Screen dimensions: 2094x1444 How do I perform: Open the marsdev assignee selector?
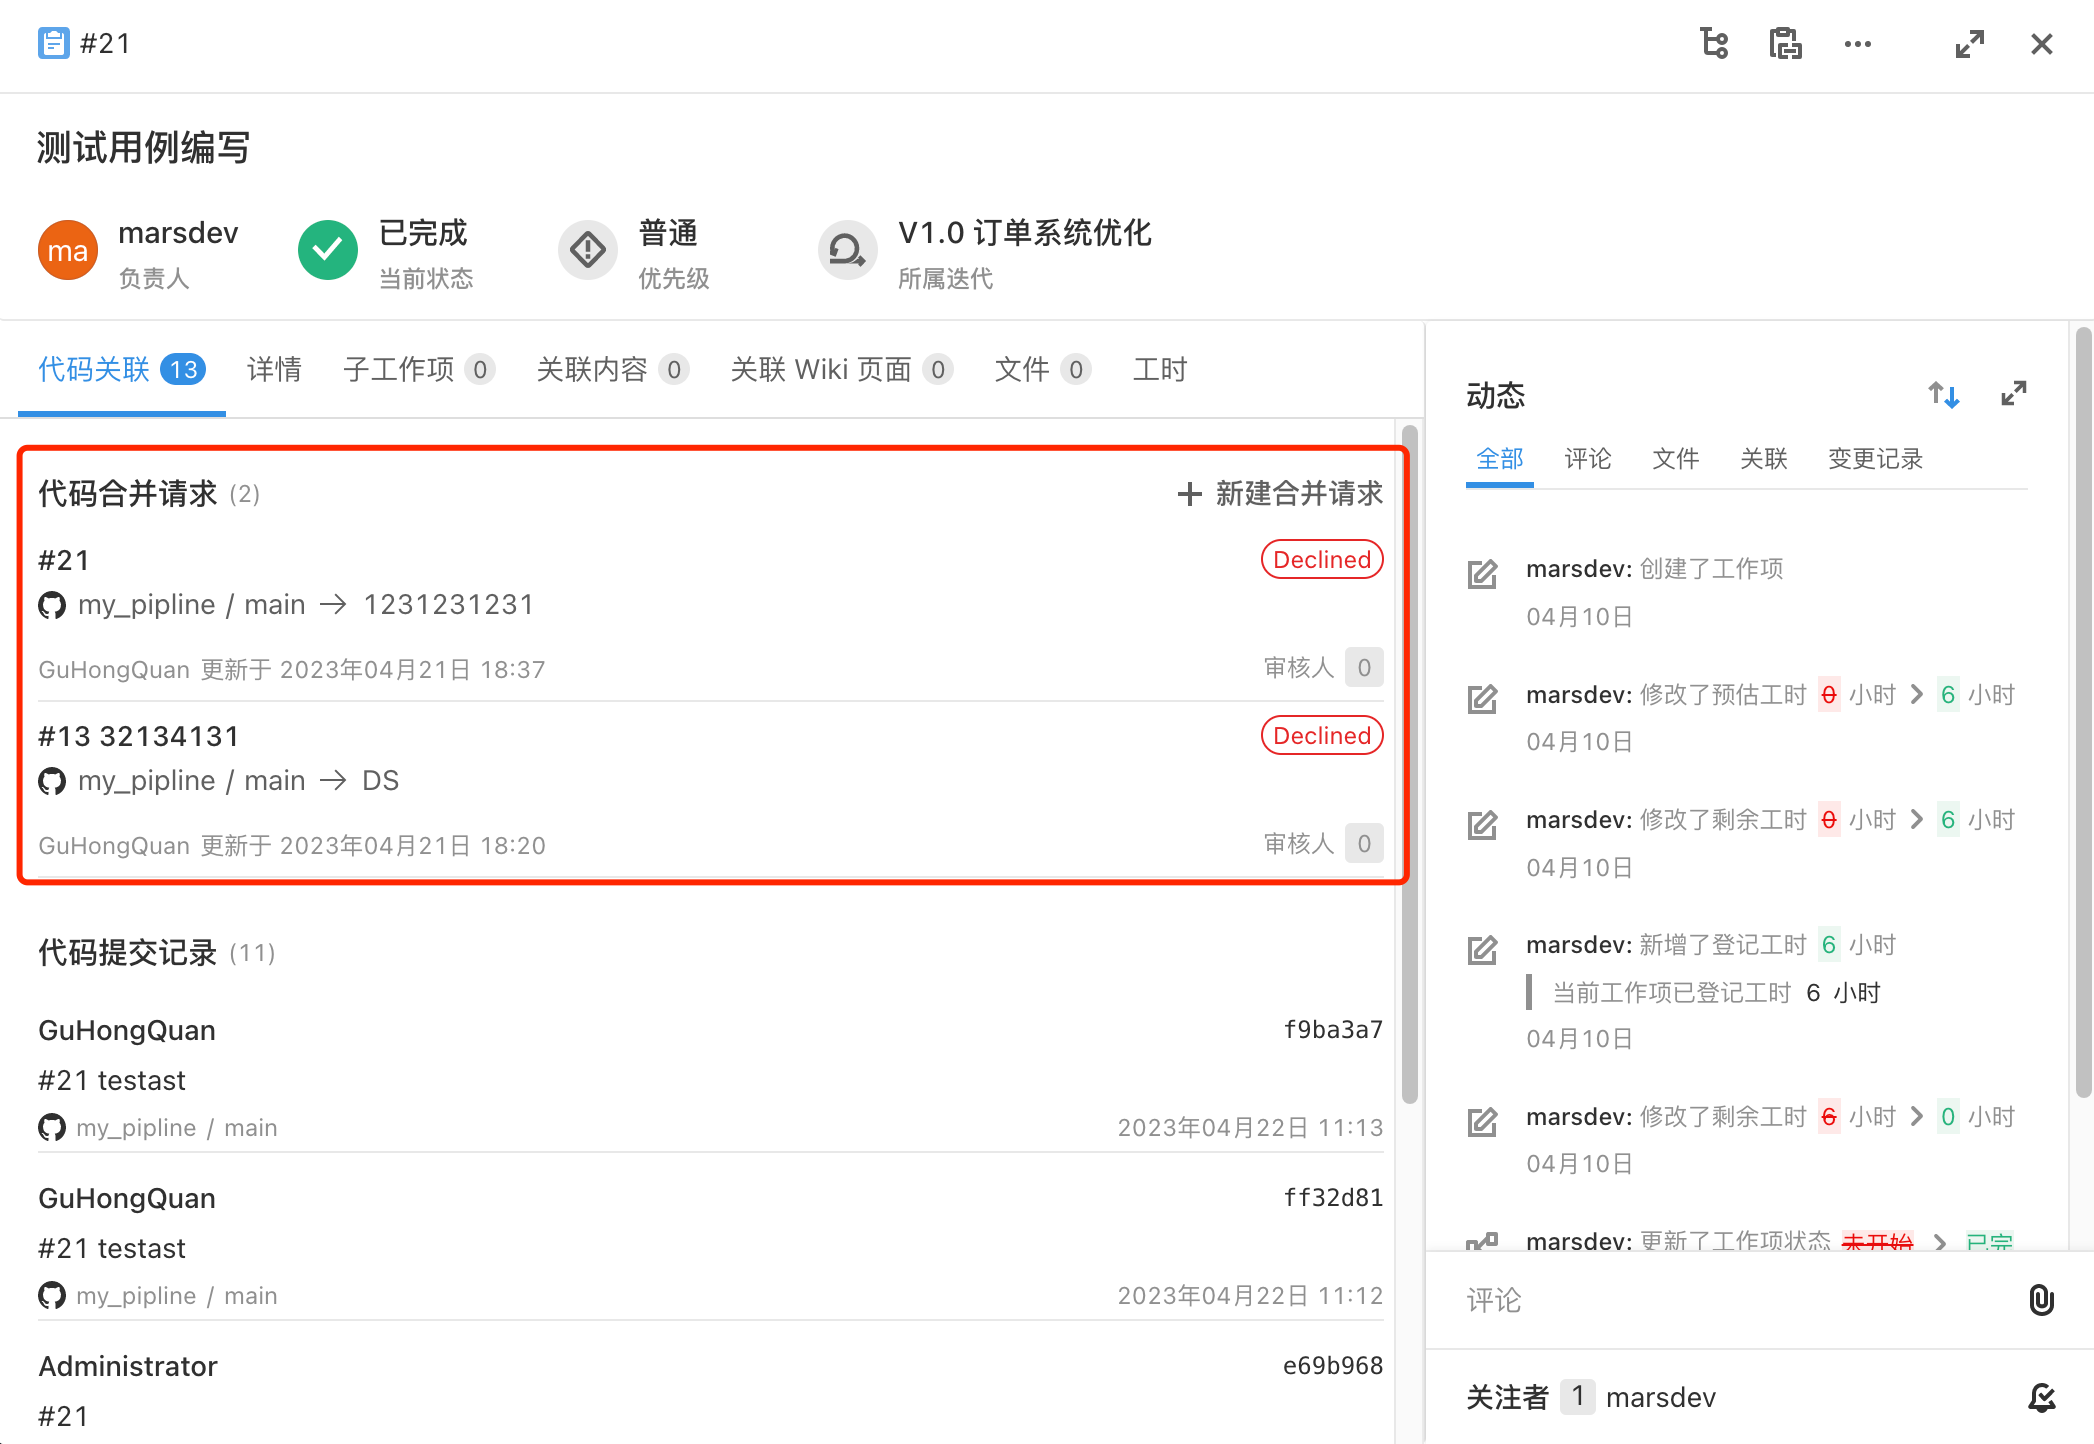tap(138, 252)
